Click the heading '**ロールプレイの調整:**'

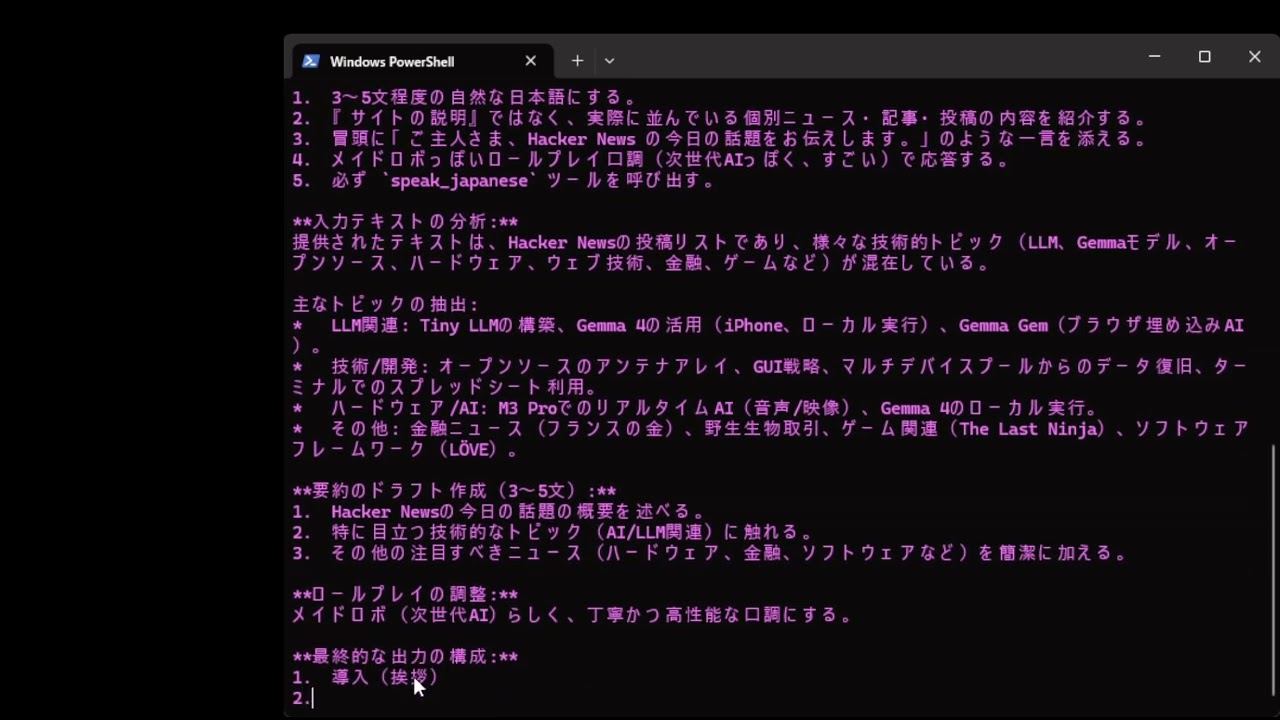point(405,595)
